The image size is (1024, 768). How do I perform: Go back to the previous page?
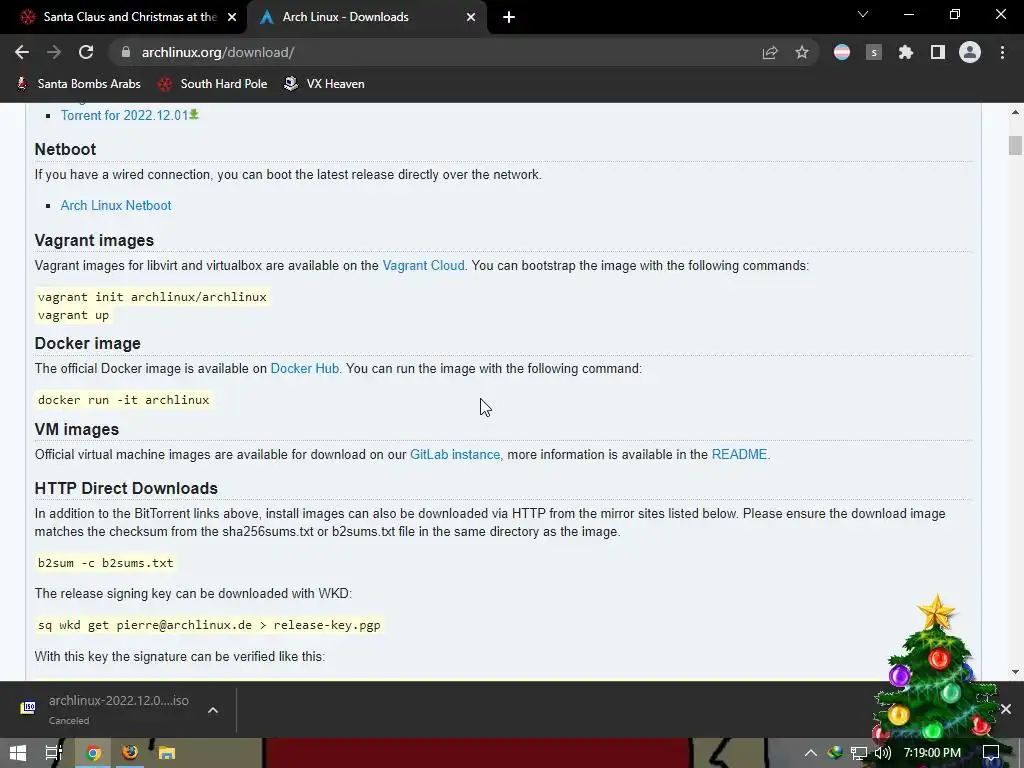pyautogui.click(x=22, y=52)
